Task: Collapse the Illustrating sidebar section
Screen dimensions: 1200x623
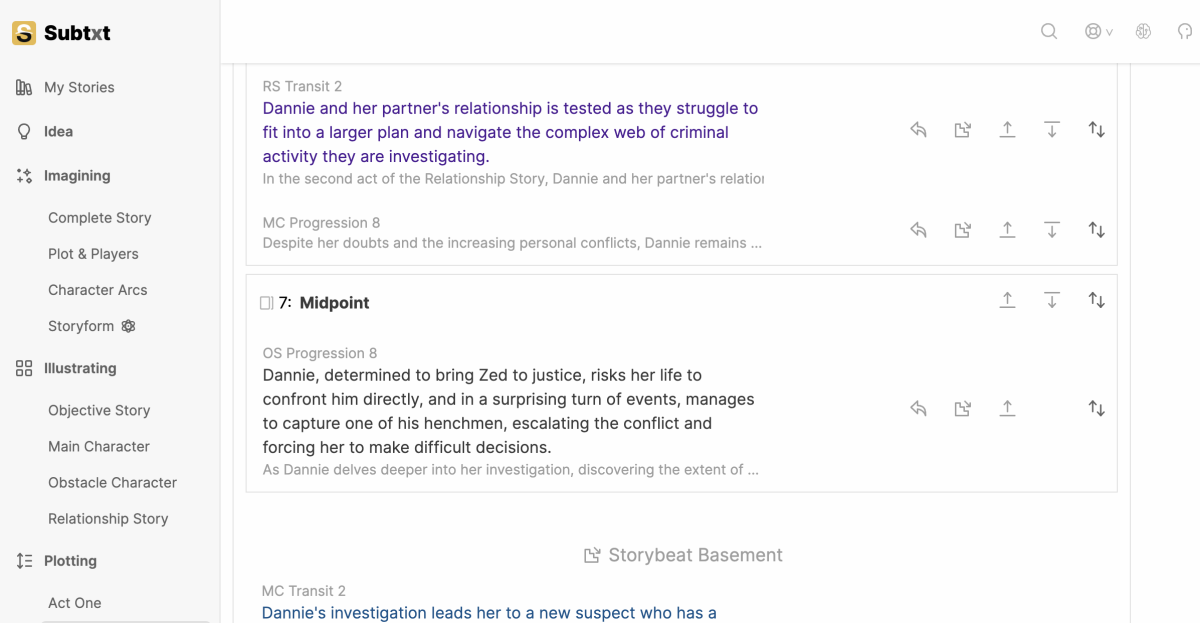Action: pos(80,368)
